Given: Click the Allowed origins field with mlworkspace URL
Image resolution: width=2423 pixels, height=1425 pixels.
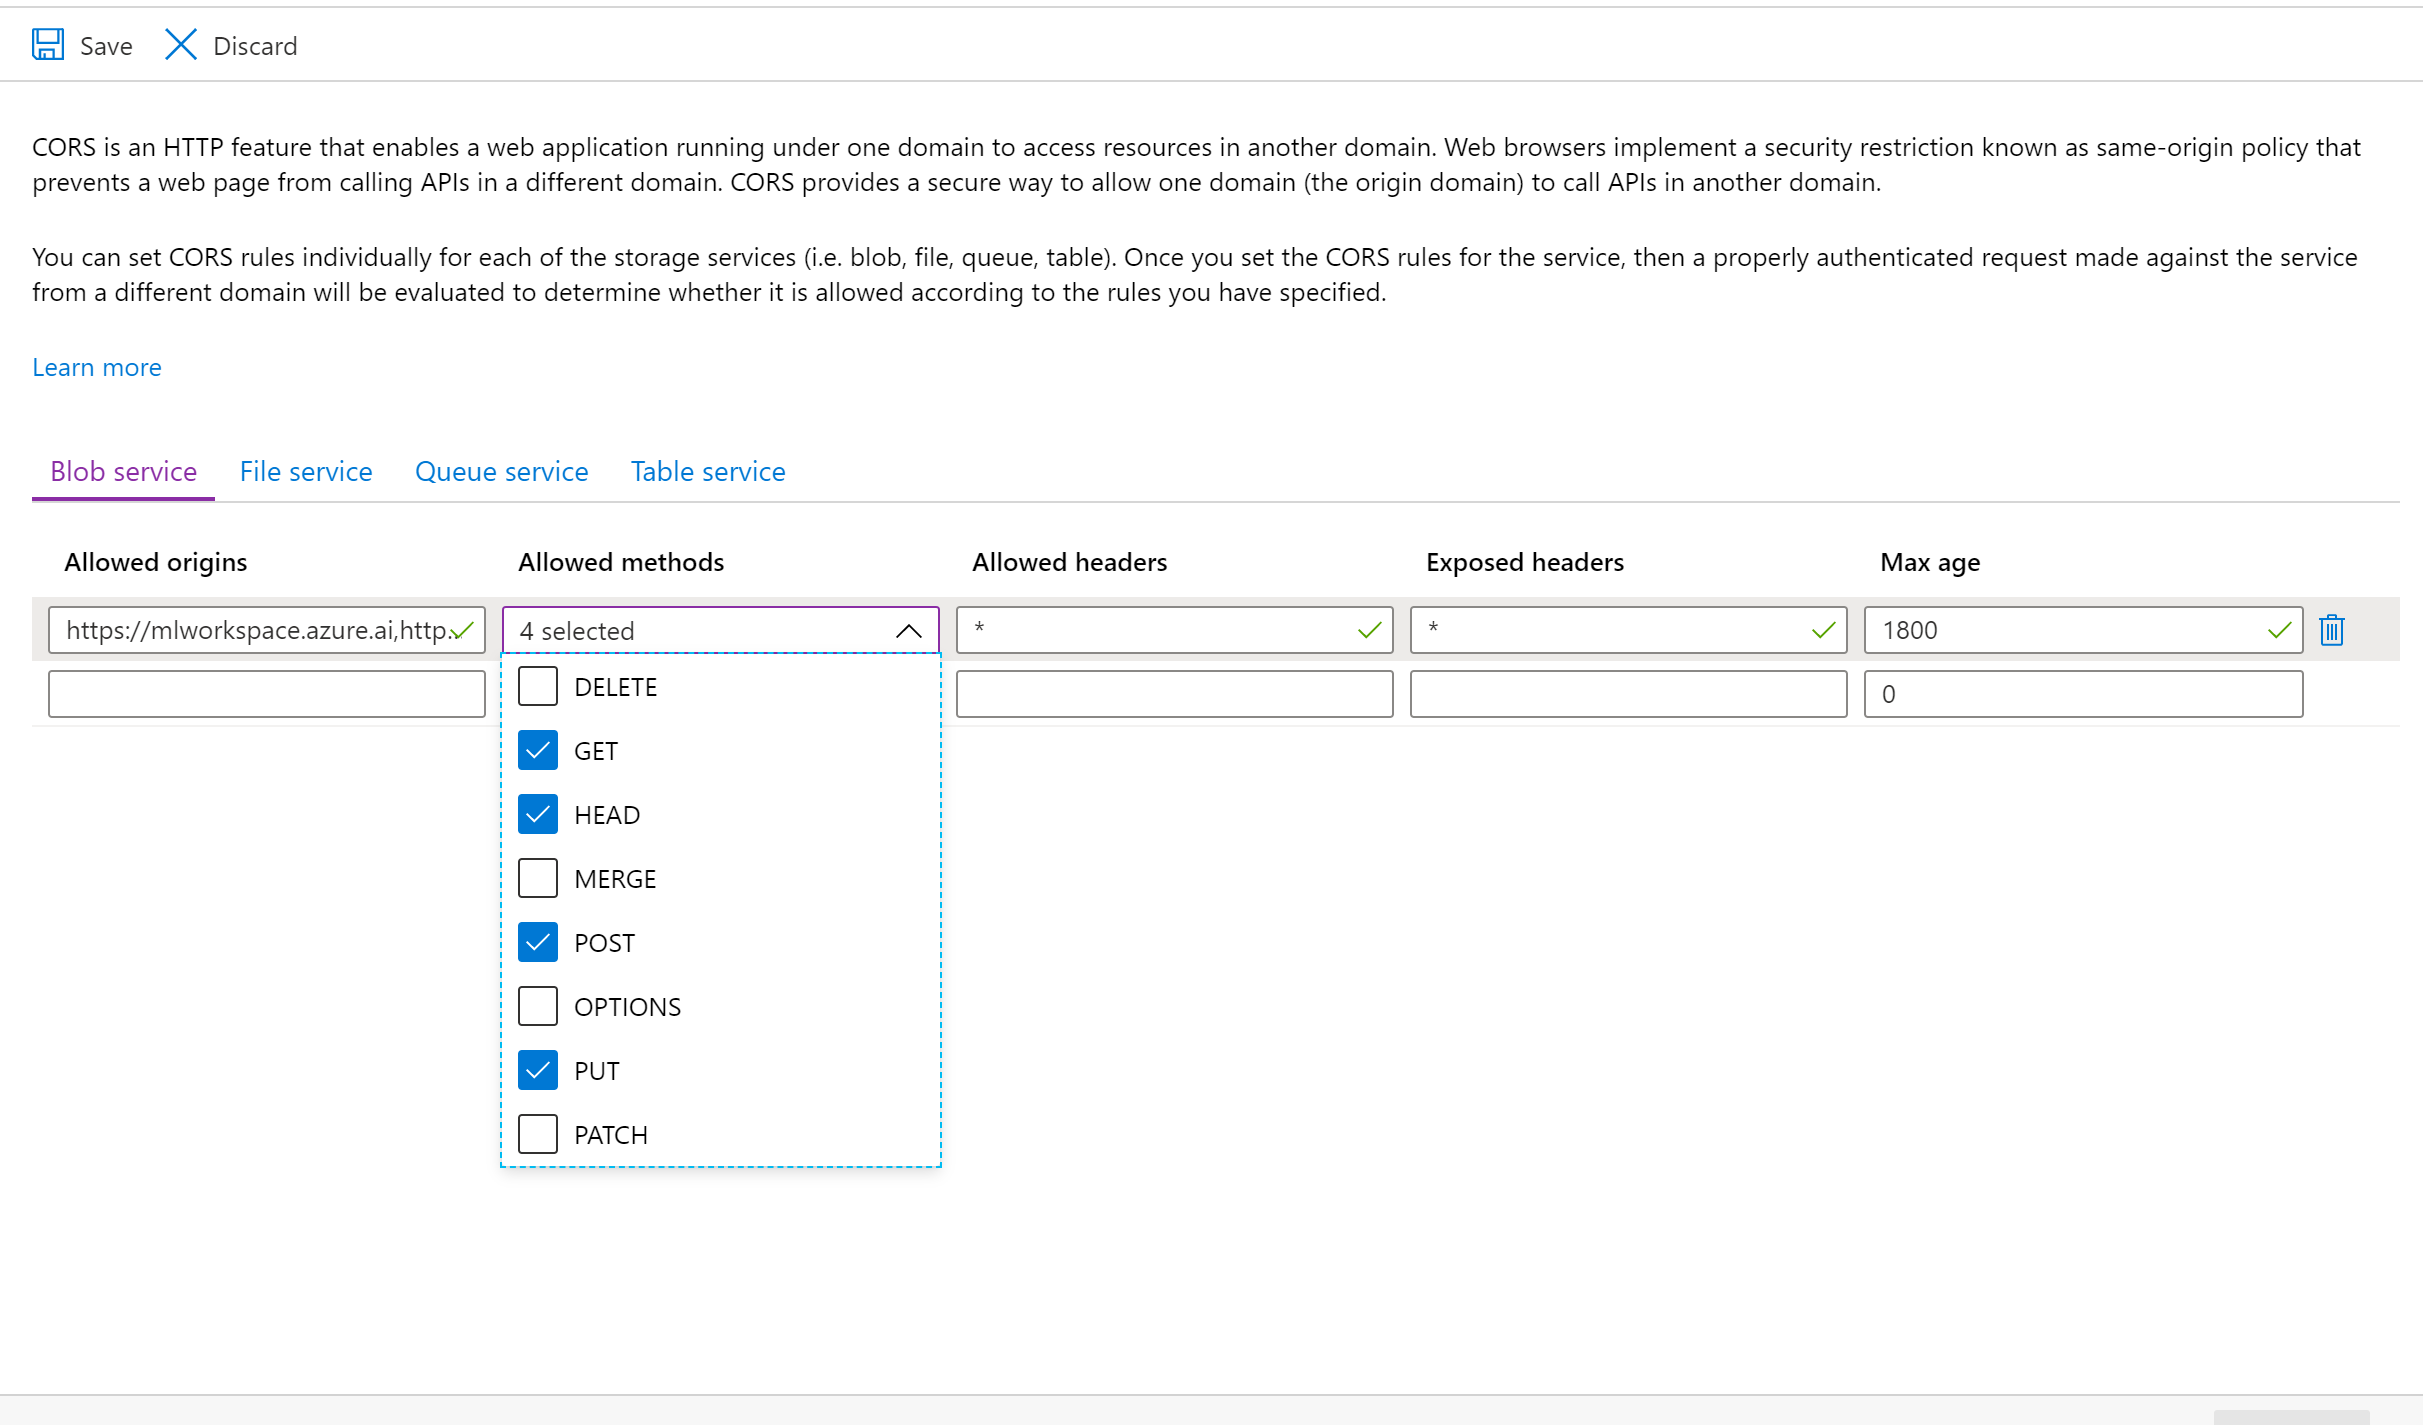Looking at the screenshot, I should coord(255,631).
